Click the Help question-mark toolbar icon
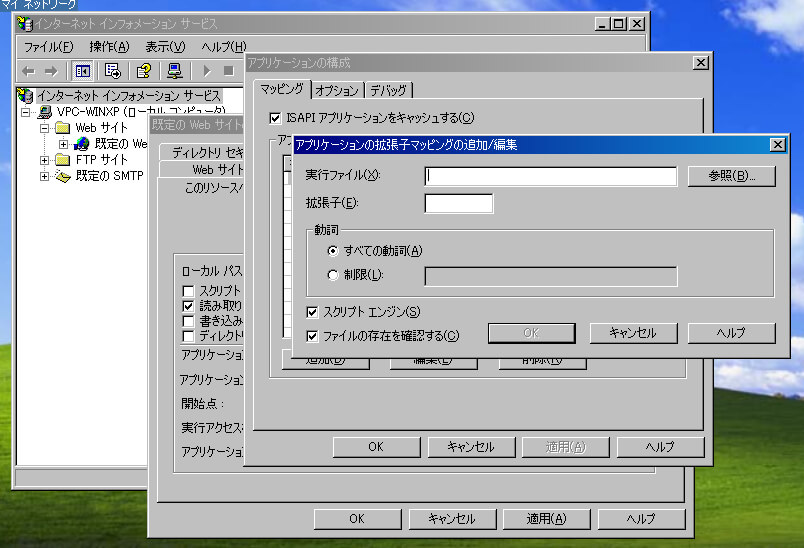This screenshot has height=548, width=804. click(x=144, y=71)
